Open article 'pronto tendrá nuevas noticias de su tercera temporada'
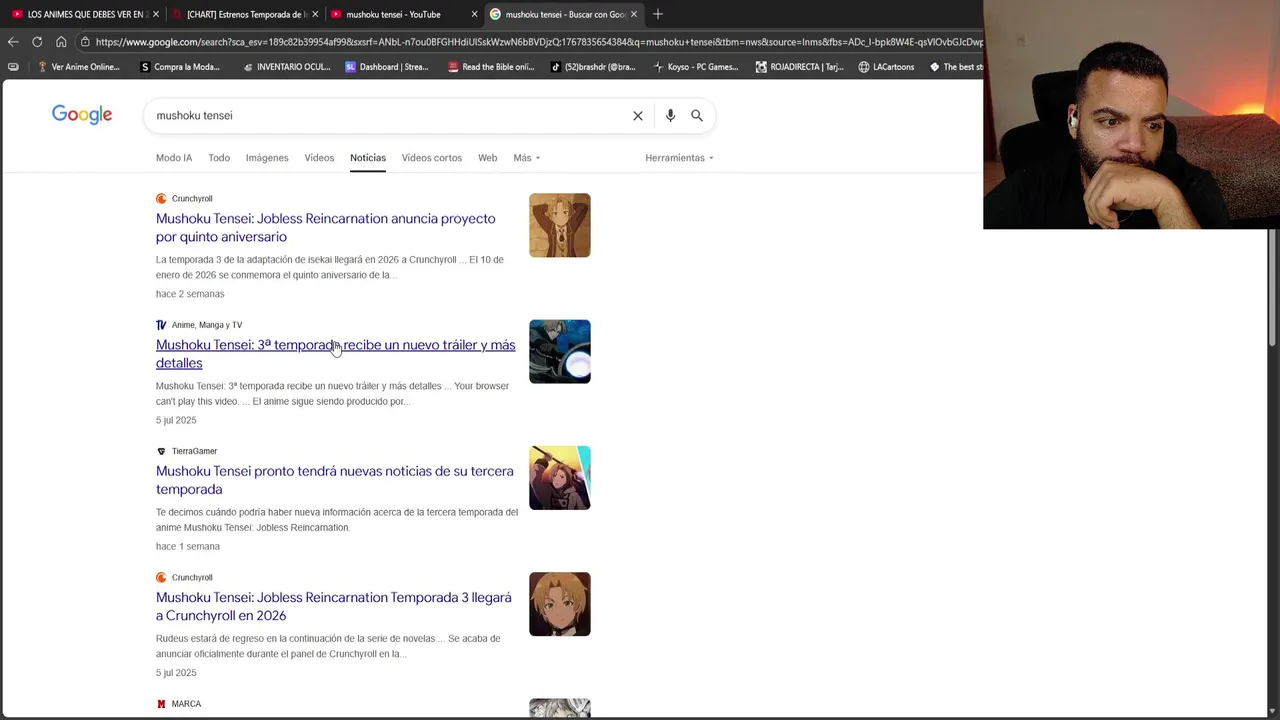This screenshot has width=1280, height=720. [335, 480]
